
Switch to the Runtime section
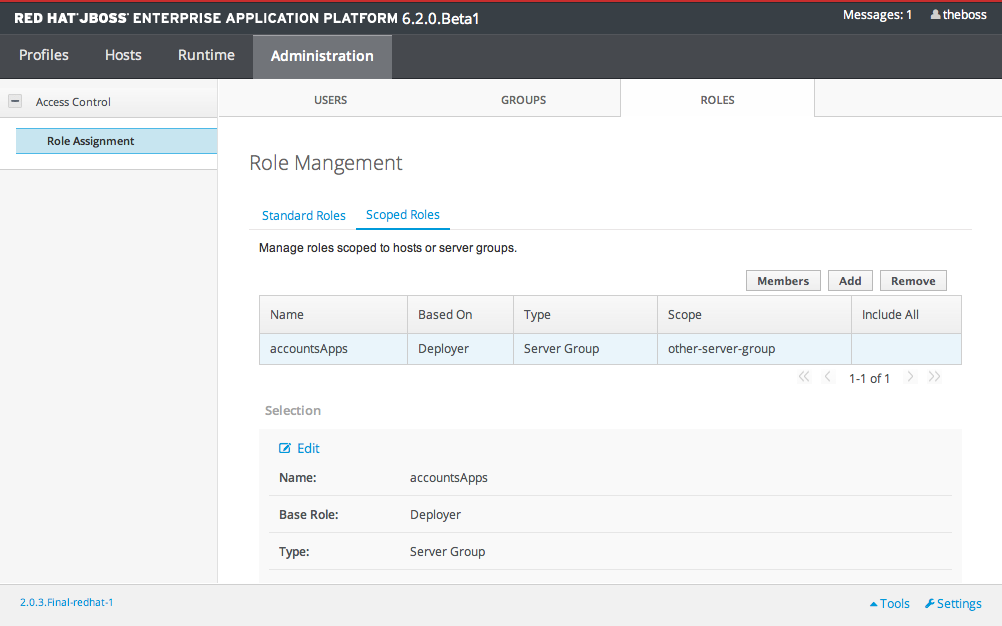pyautogui.click(x=206, y=55)
